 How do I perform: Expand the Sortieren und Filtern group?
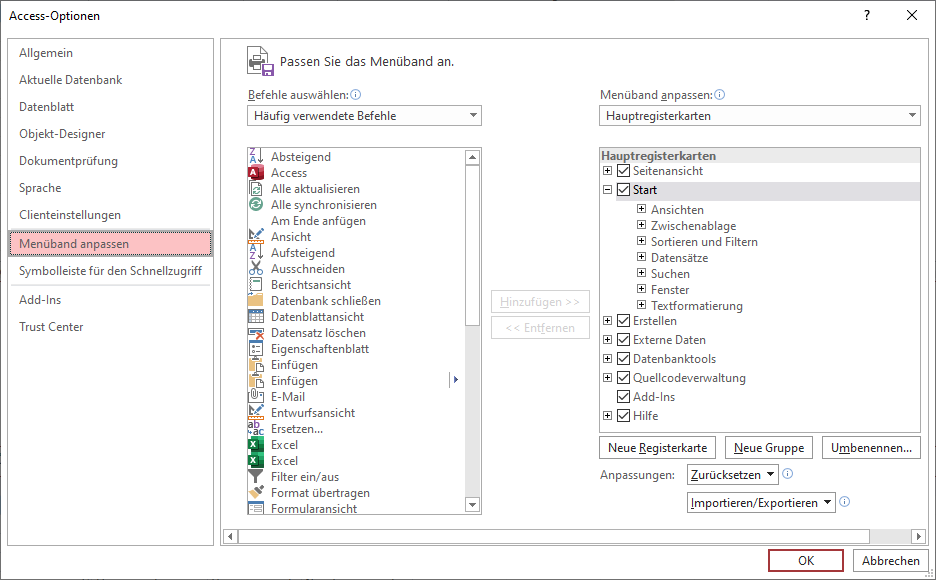pos(642,242)
